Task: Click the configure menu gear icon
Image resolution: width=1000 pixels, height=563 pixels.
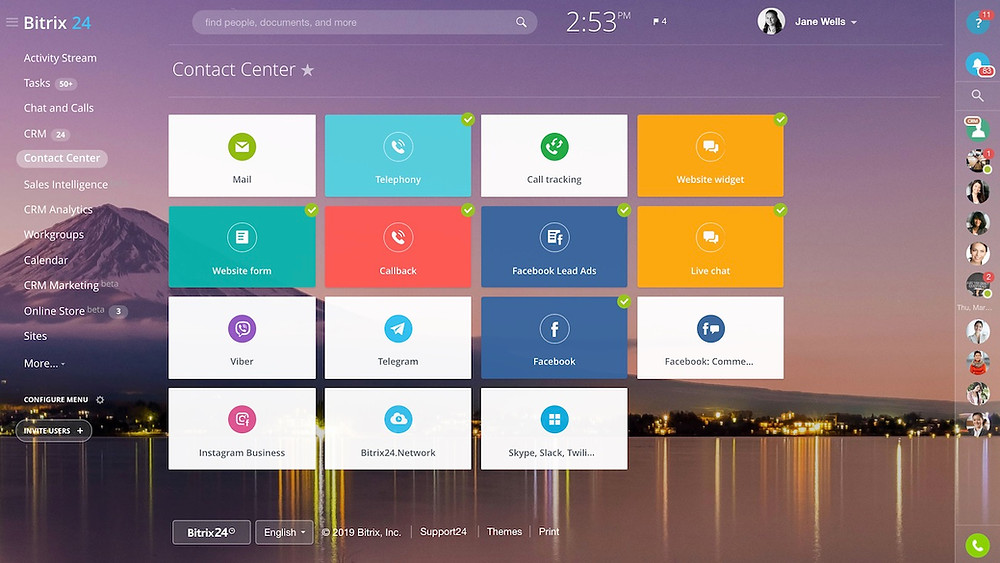Action: [x=99, y=400]
